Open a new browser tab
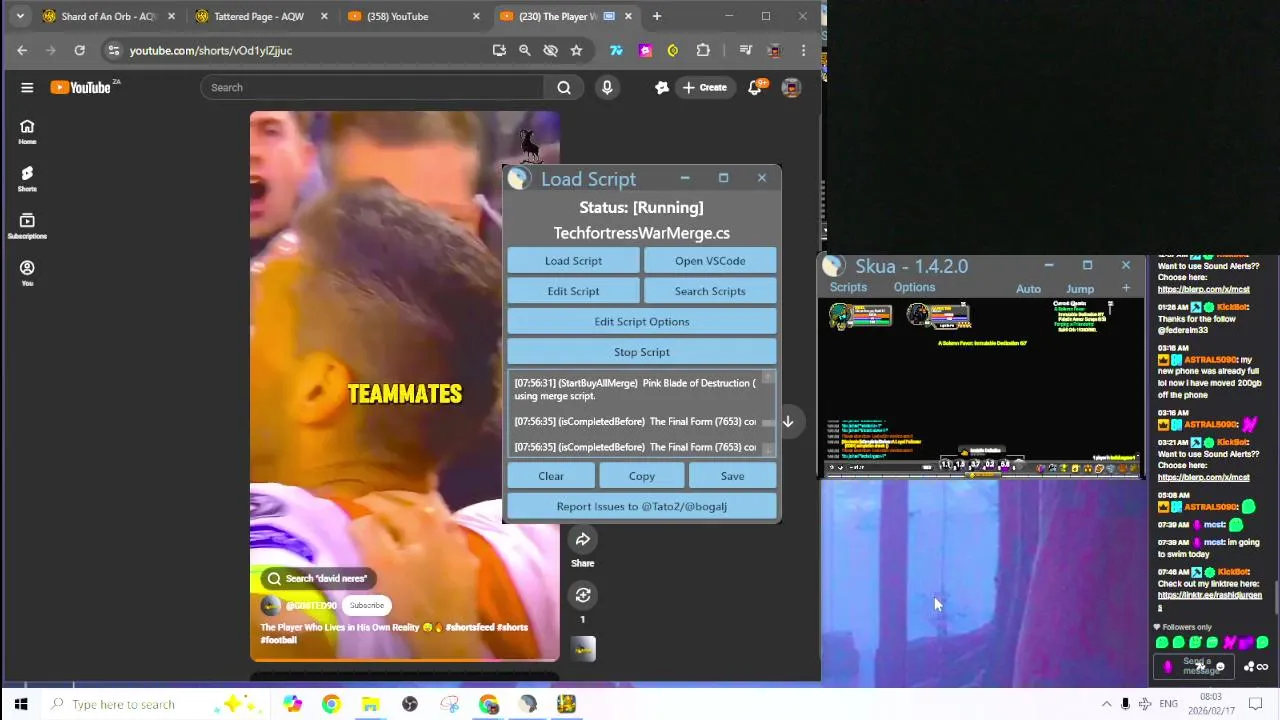This screenshot has height=720, width=1280. pyautogui.click(x=657, y=16)
